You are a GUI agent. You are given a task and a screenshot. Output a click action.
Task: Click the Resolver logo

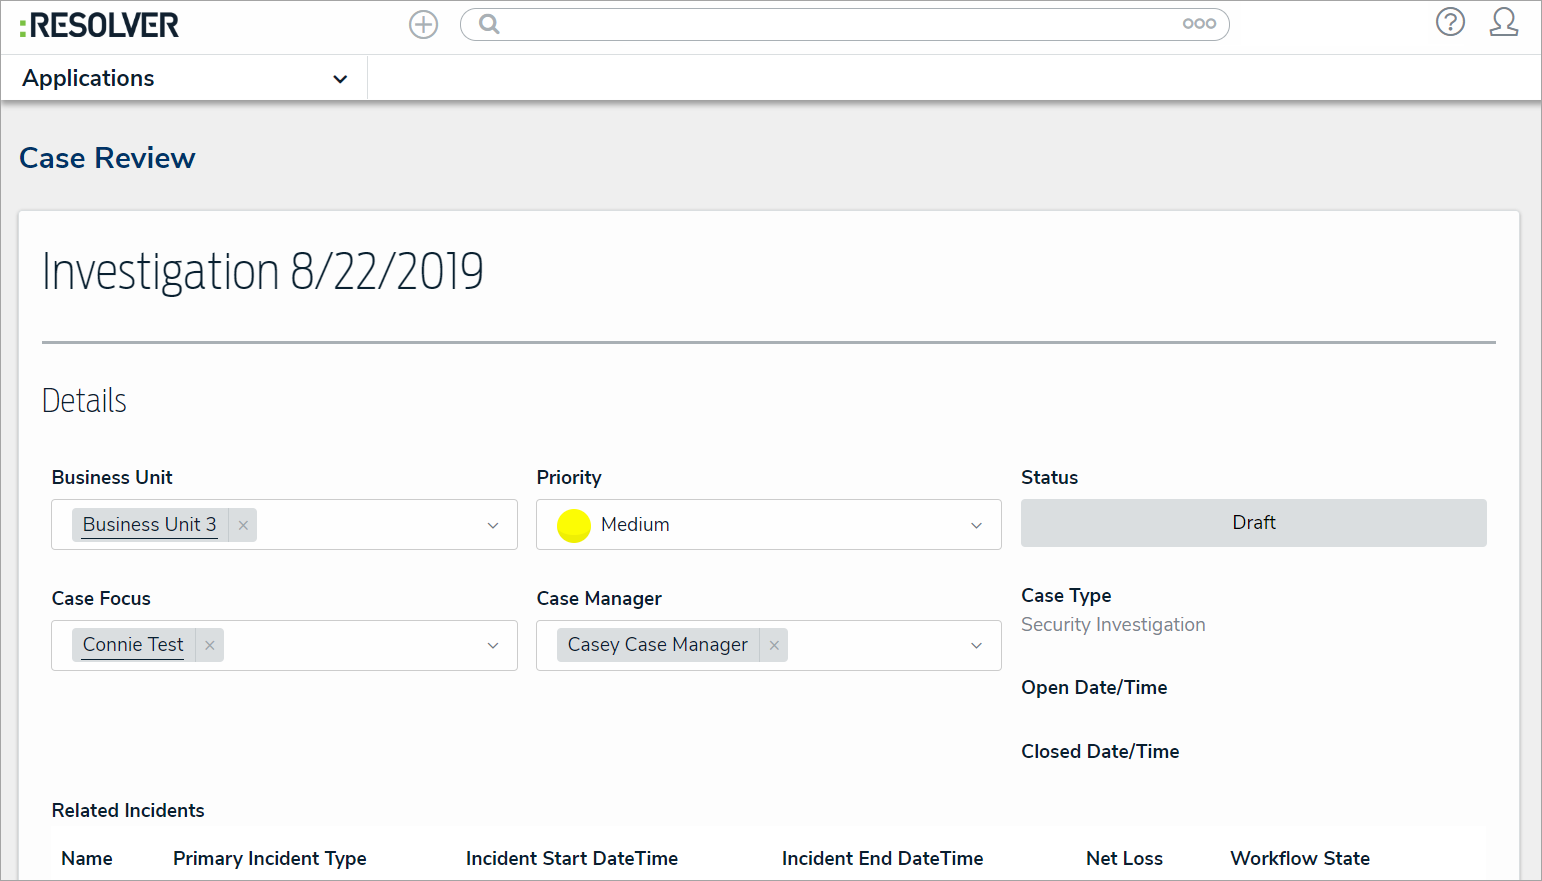(99, 25)
